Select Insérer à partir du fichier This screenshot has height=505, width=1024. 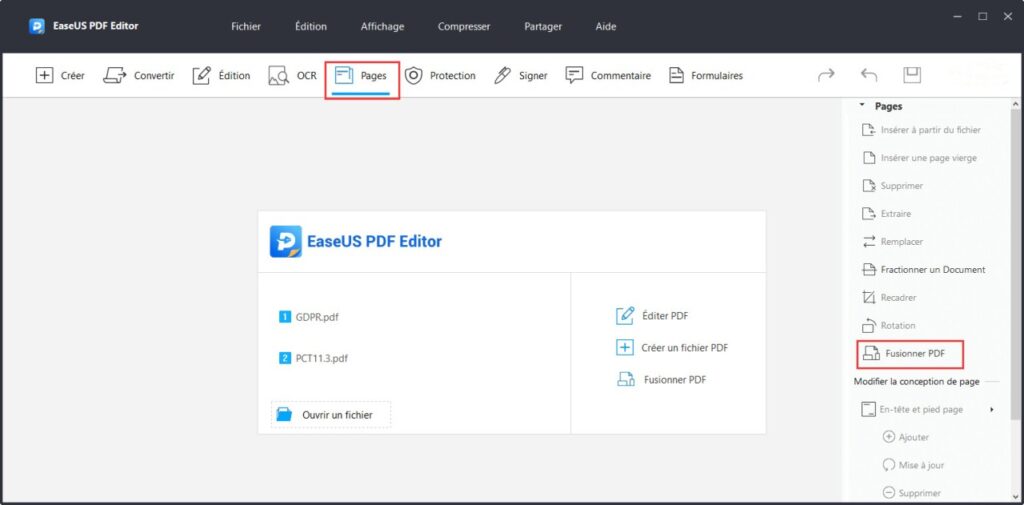(921, 130)
